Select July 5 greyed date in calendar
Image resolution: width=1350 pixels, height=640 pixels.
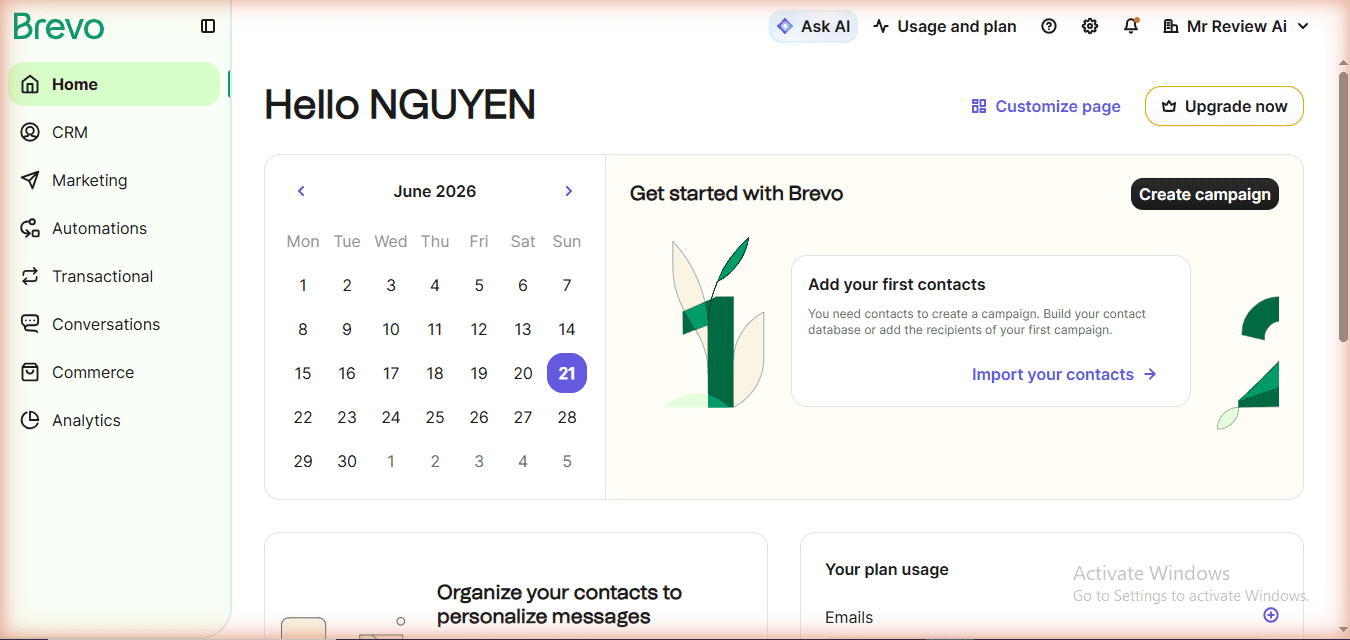pos(567,461)
